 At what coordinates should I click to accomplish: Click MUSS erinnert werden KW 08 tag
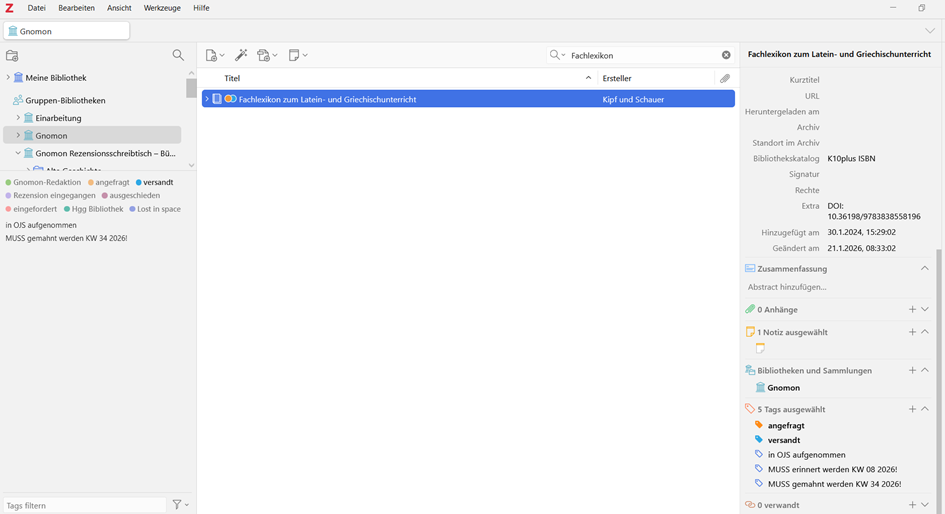point(832,469)
